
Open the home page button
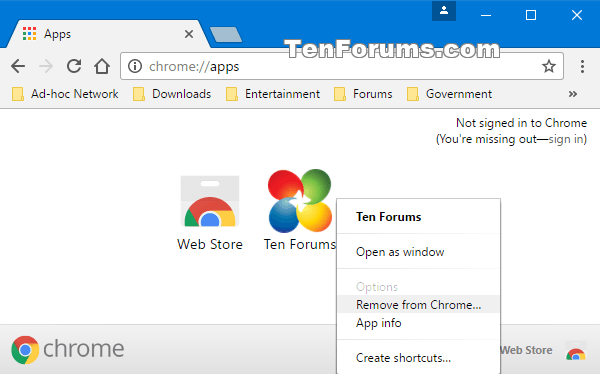102,66
